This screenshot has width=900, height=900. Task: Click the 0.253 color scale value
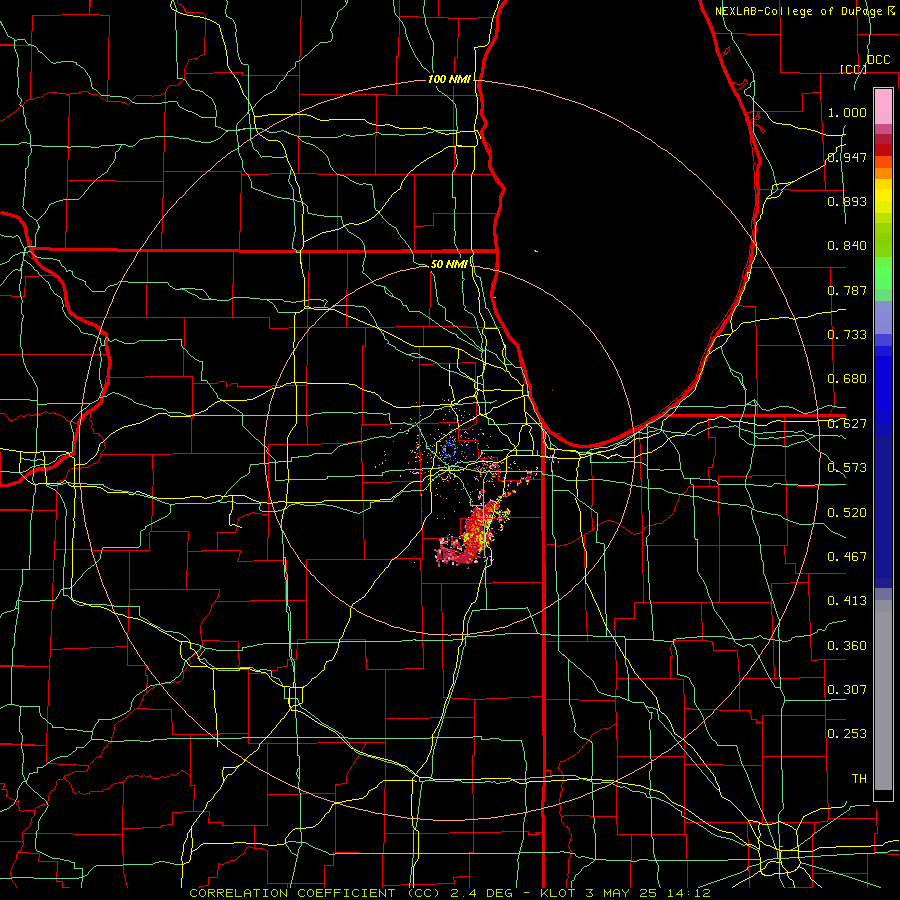tap(847, 734)
